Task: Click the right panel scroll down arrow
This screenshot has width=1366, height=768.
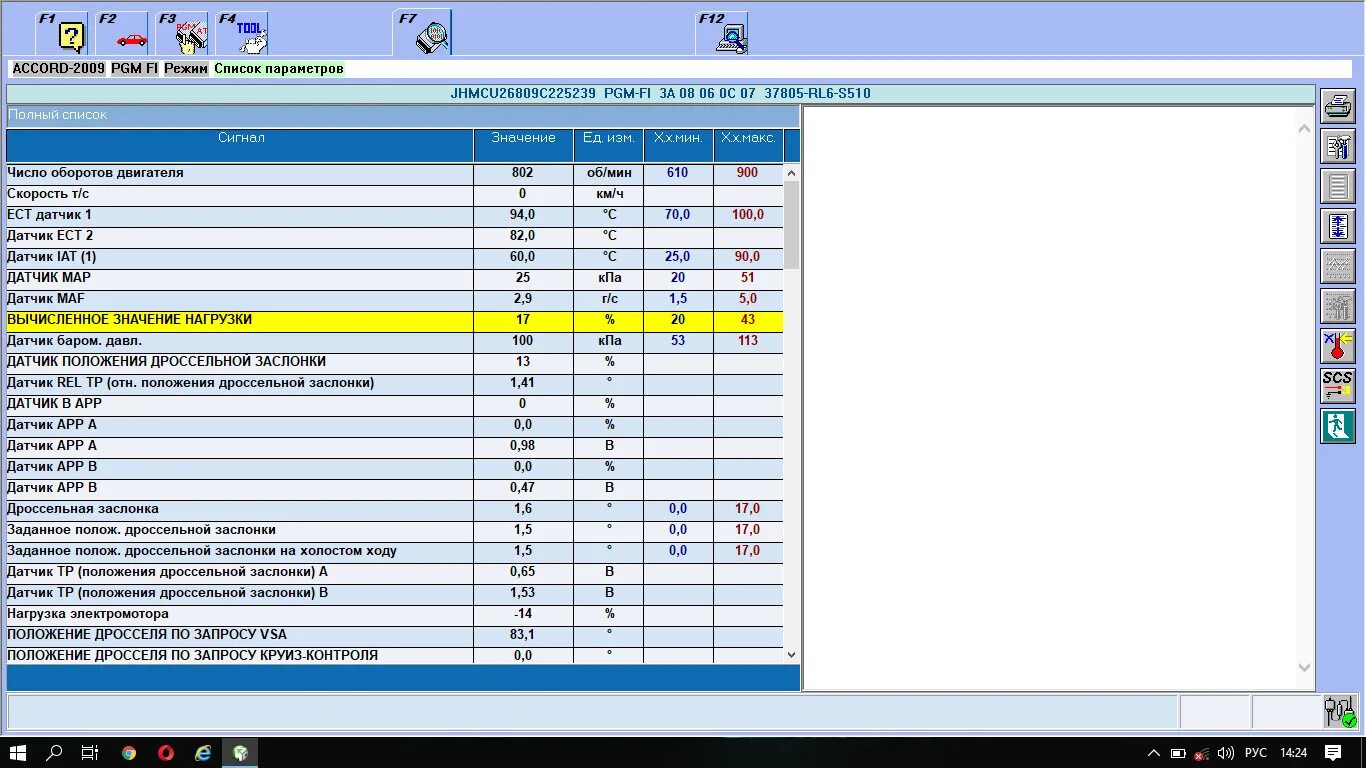Action: (1304, 667)
